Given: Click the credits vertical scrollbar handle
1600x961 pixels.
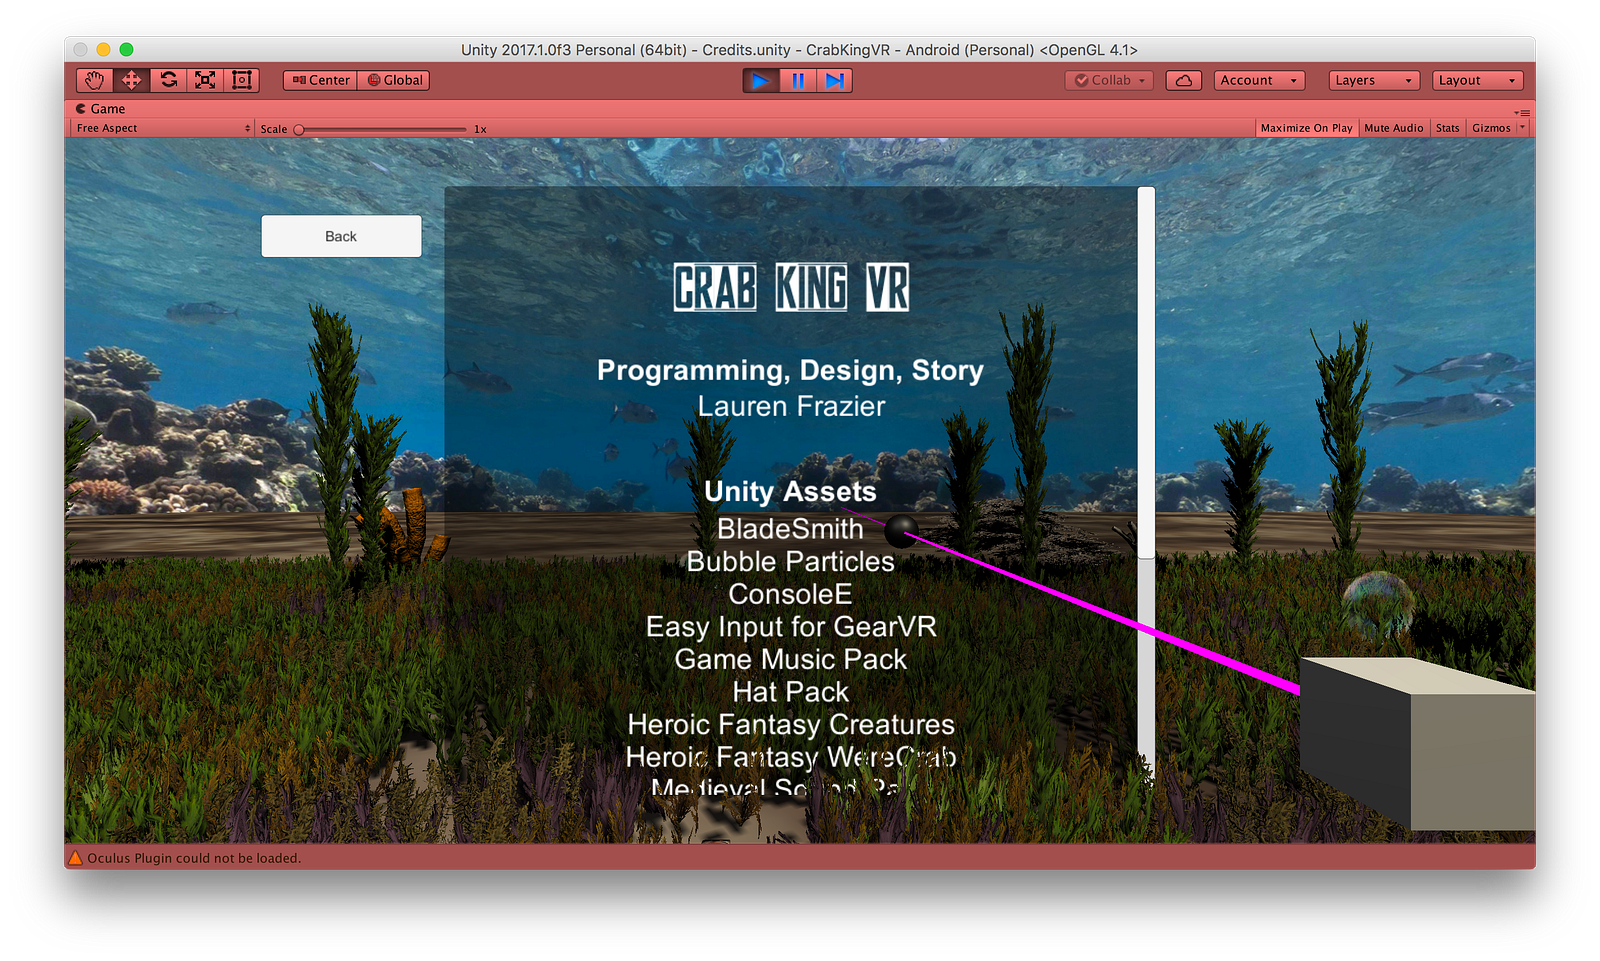Looking at the screenshot, I should pos(1146,372).
